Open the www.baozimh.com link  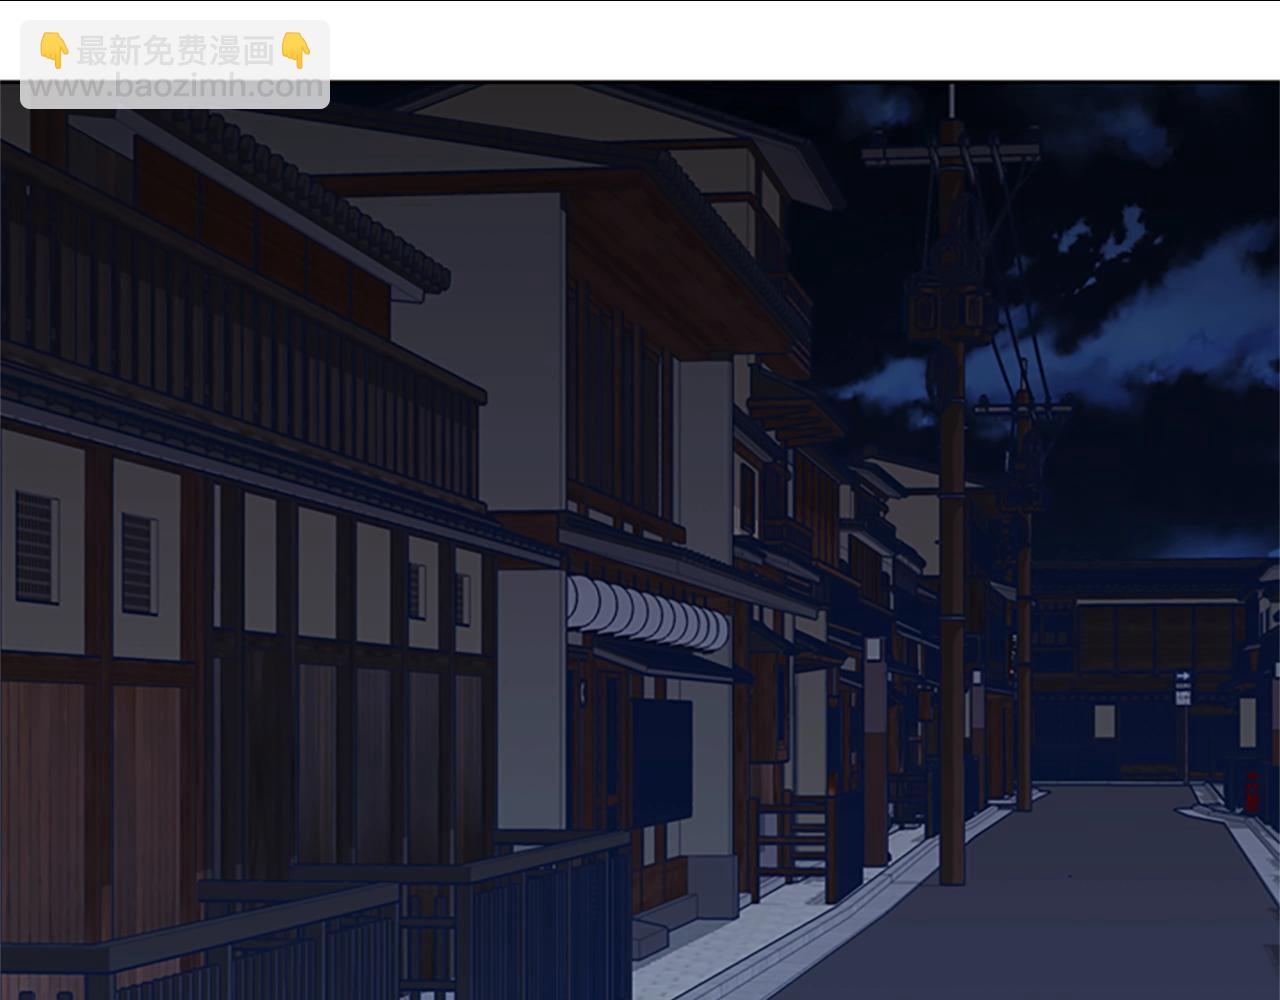click(x=174, y=87)
